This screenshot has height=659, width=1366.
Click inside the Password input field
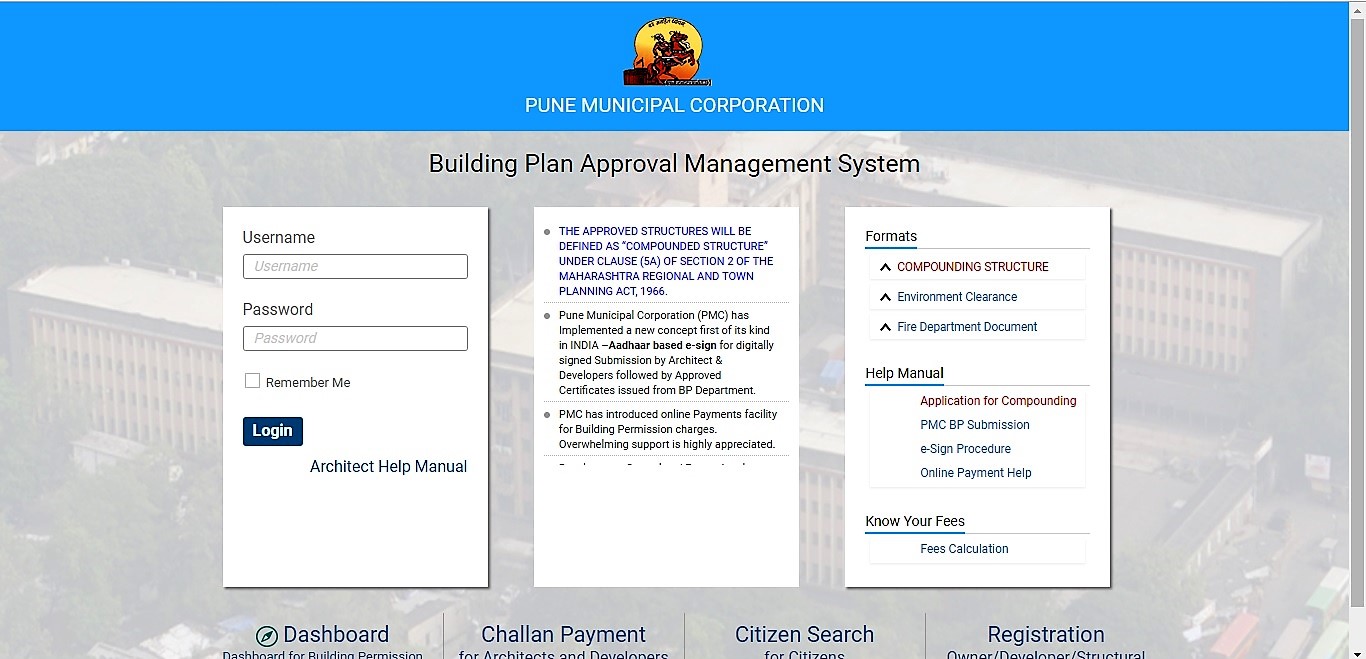(x=355, y=338)
